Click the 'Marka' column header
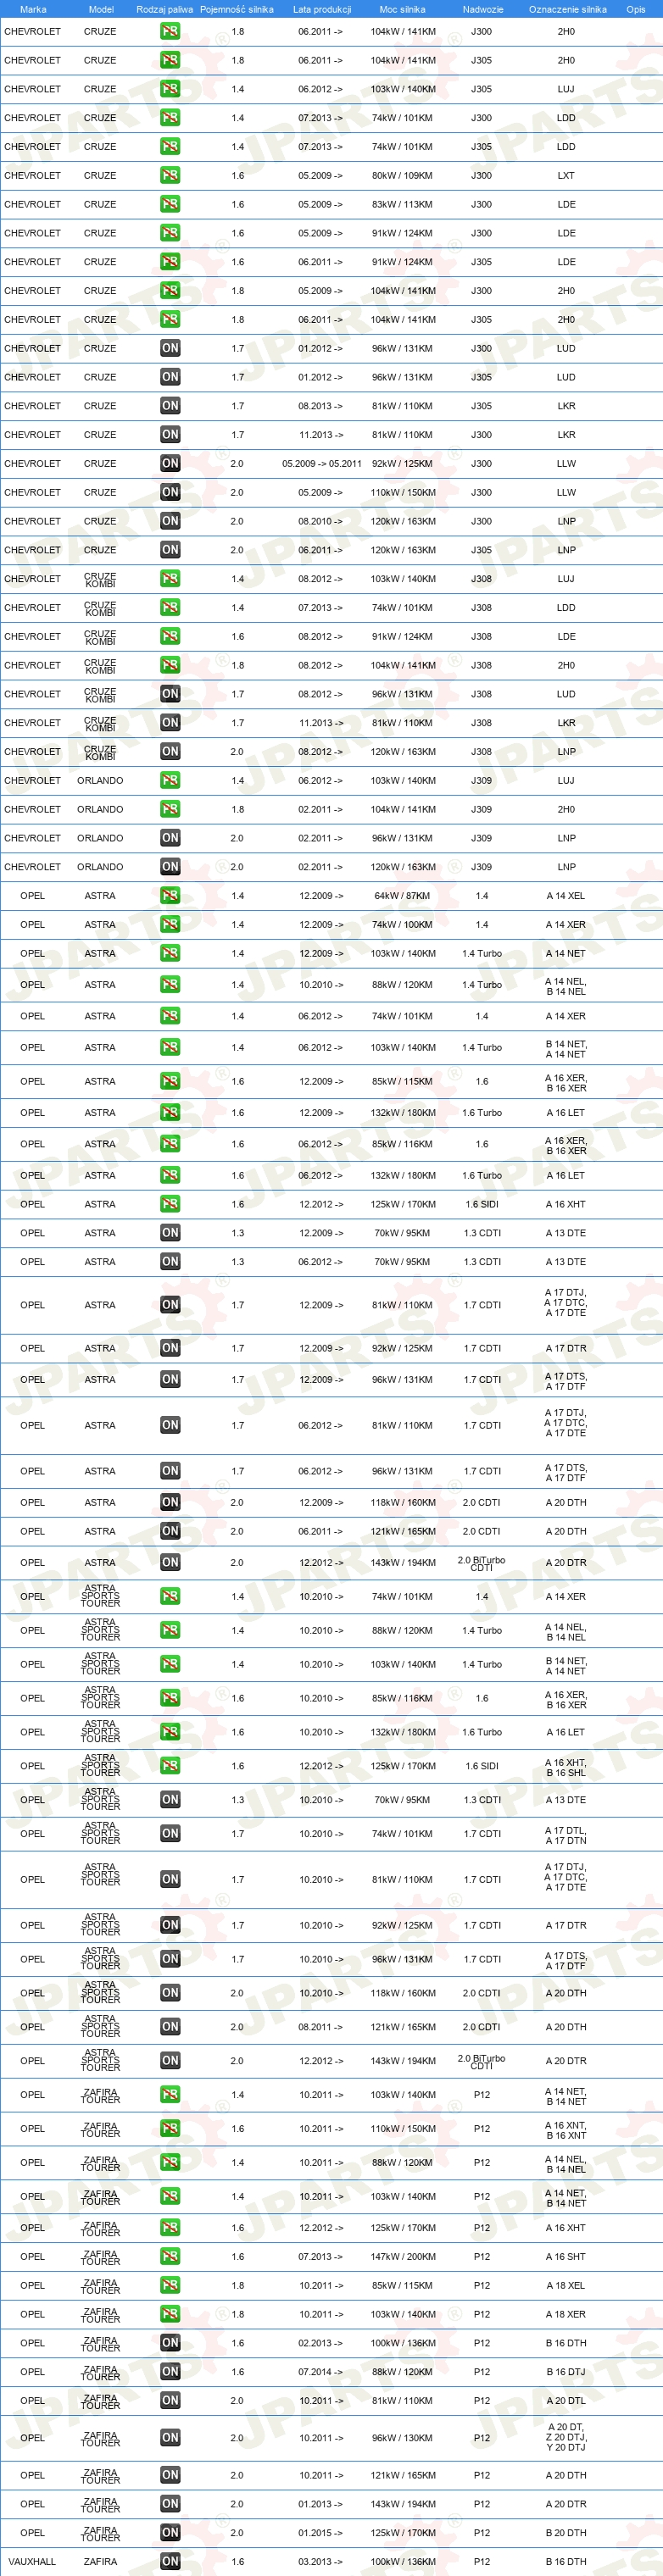663x2576 pixels. [33, 9]
